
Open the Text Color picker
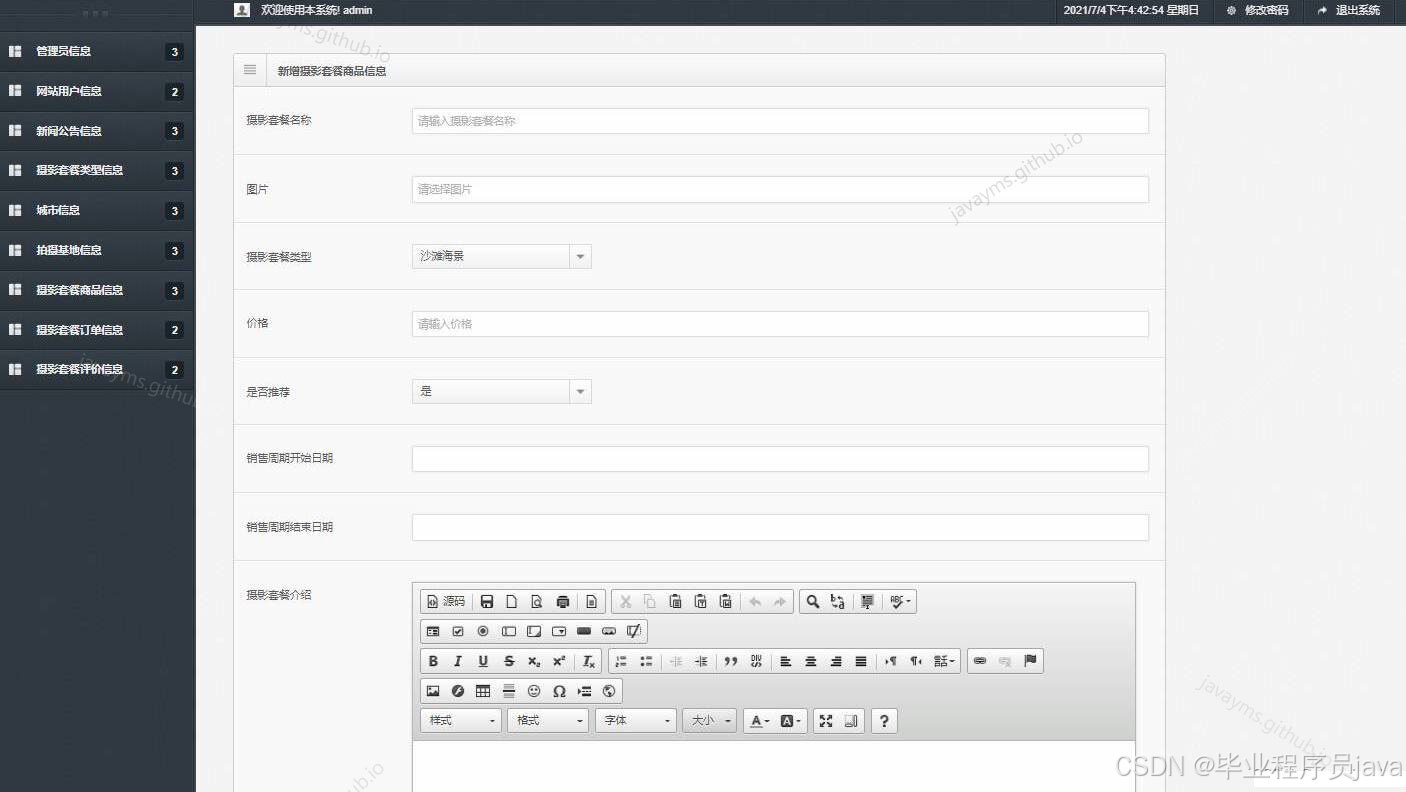coord(760,720)
